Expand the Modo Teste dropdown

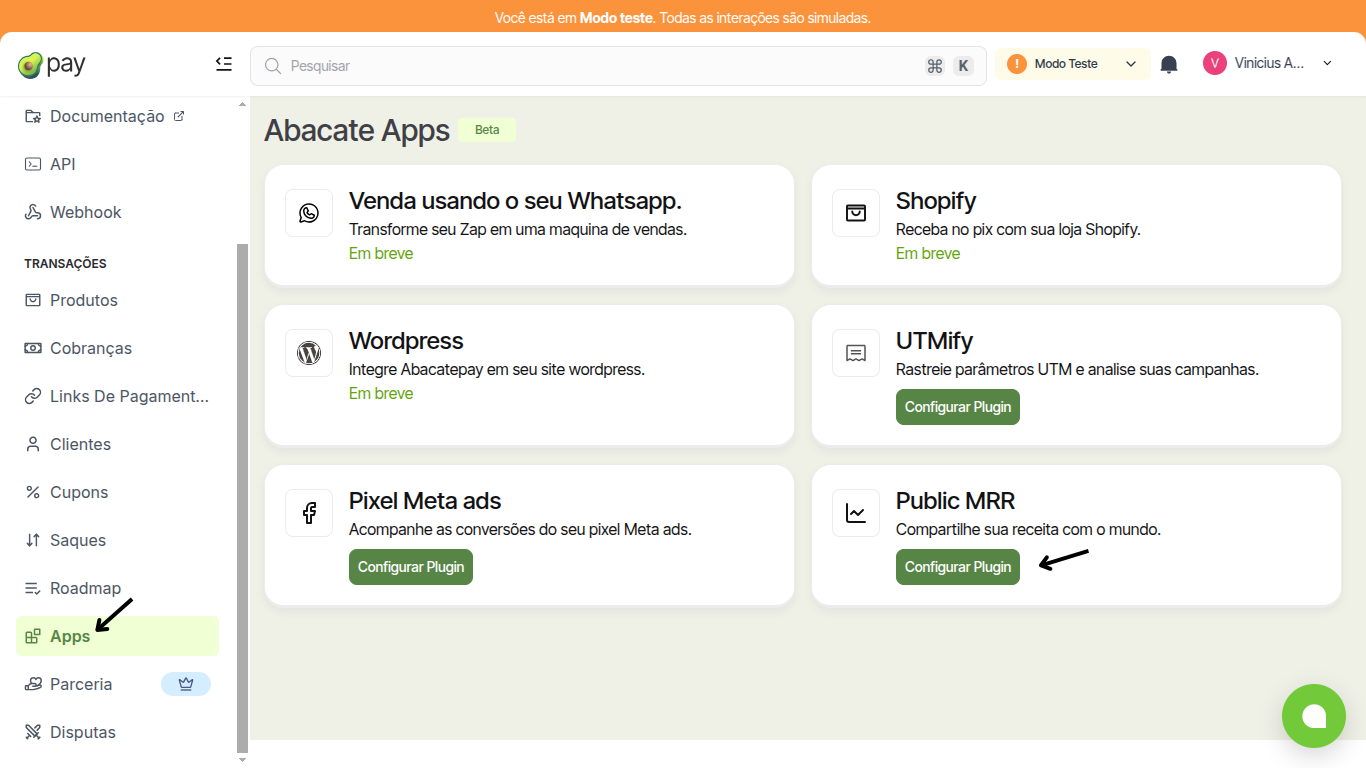point(1072,63)
